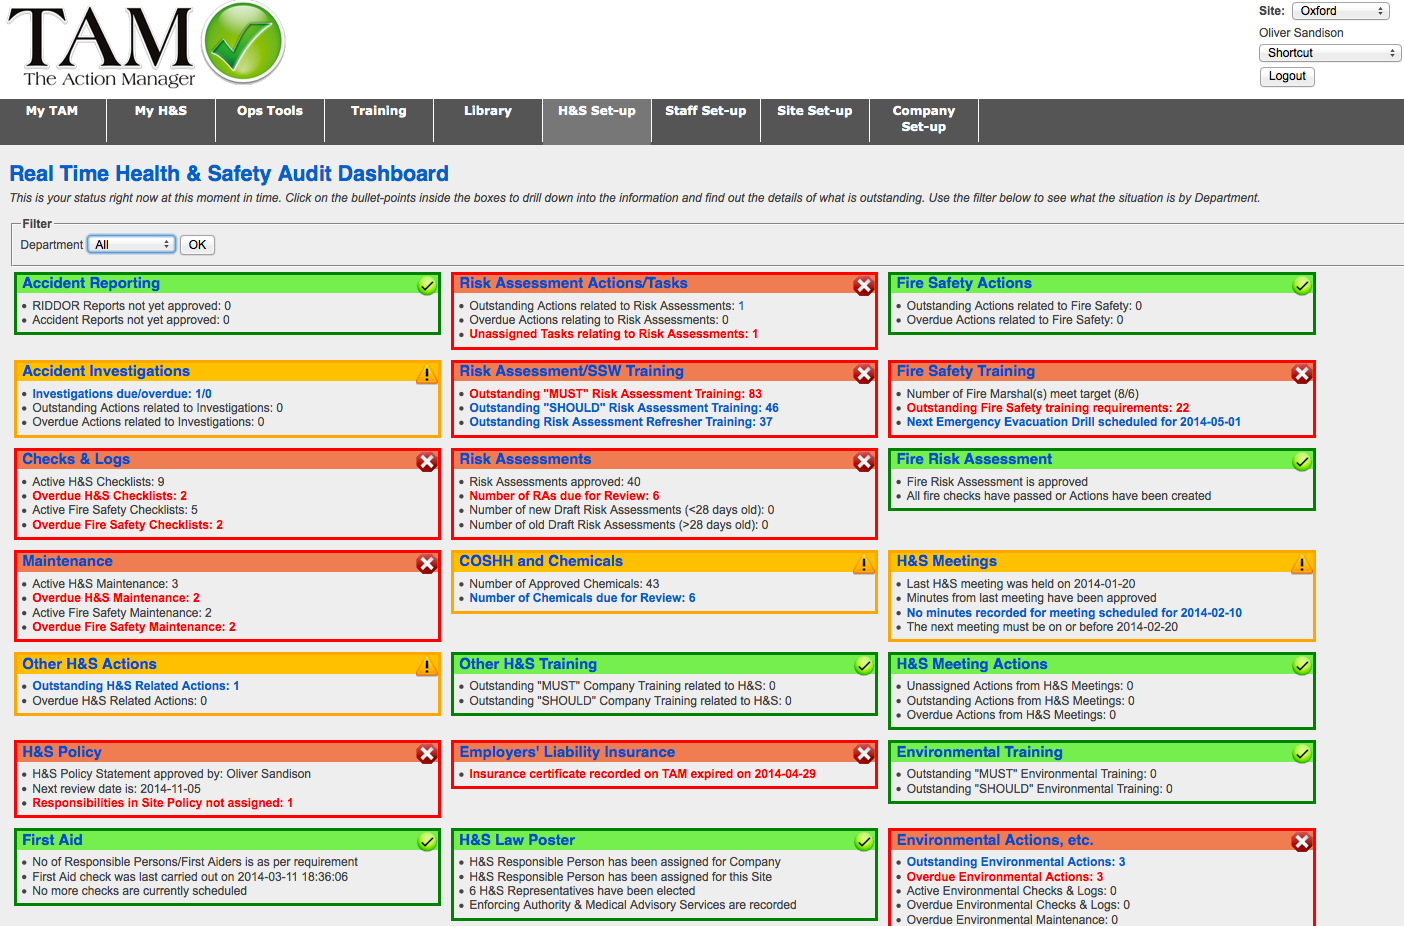The image size is (1404, 926).
Task: Click red cross icon on Employers' Liability Insurance
Action: pos(864,755)
